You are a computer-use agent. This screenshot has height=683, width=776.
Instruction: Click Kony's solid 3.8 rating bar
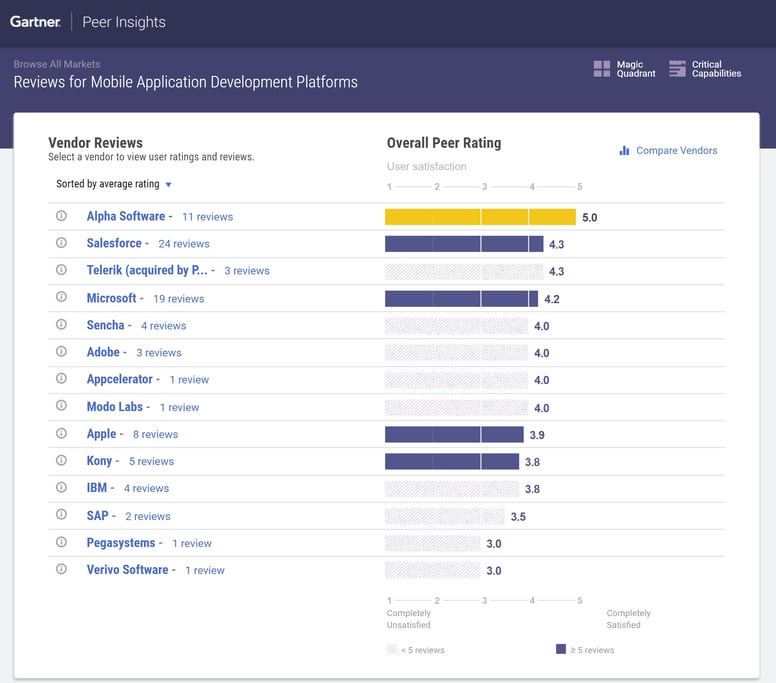tap(452, 461)
